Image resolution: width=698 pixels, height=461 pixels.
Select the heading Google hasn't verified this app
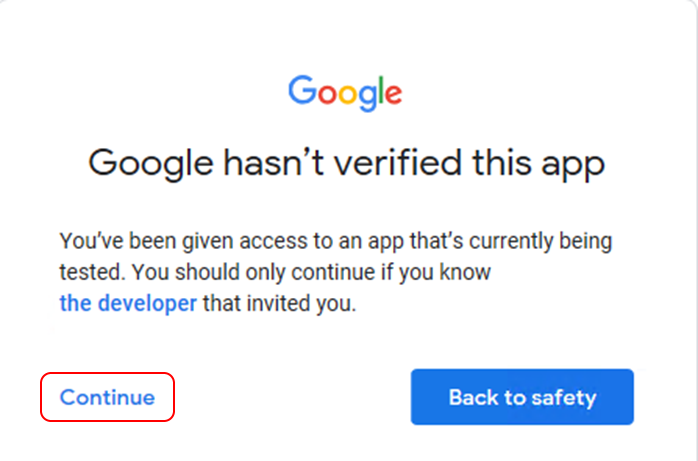tap(346, 163)
